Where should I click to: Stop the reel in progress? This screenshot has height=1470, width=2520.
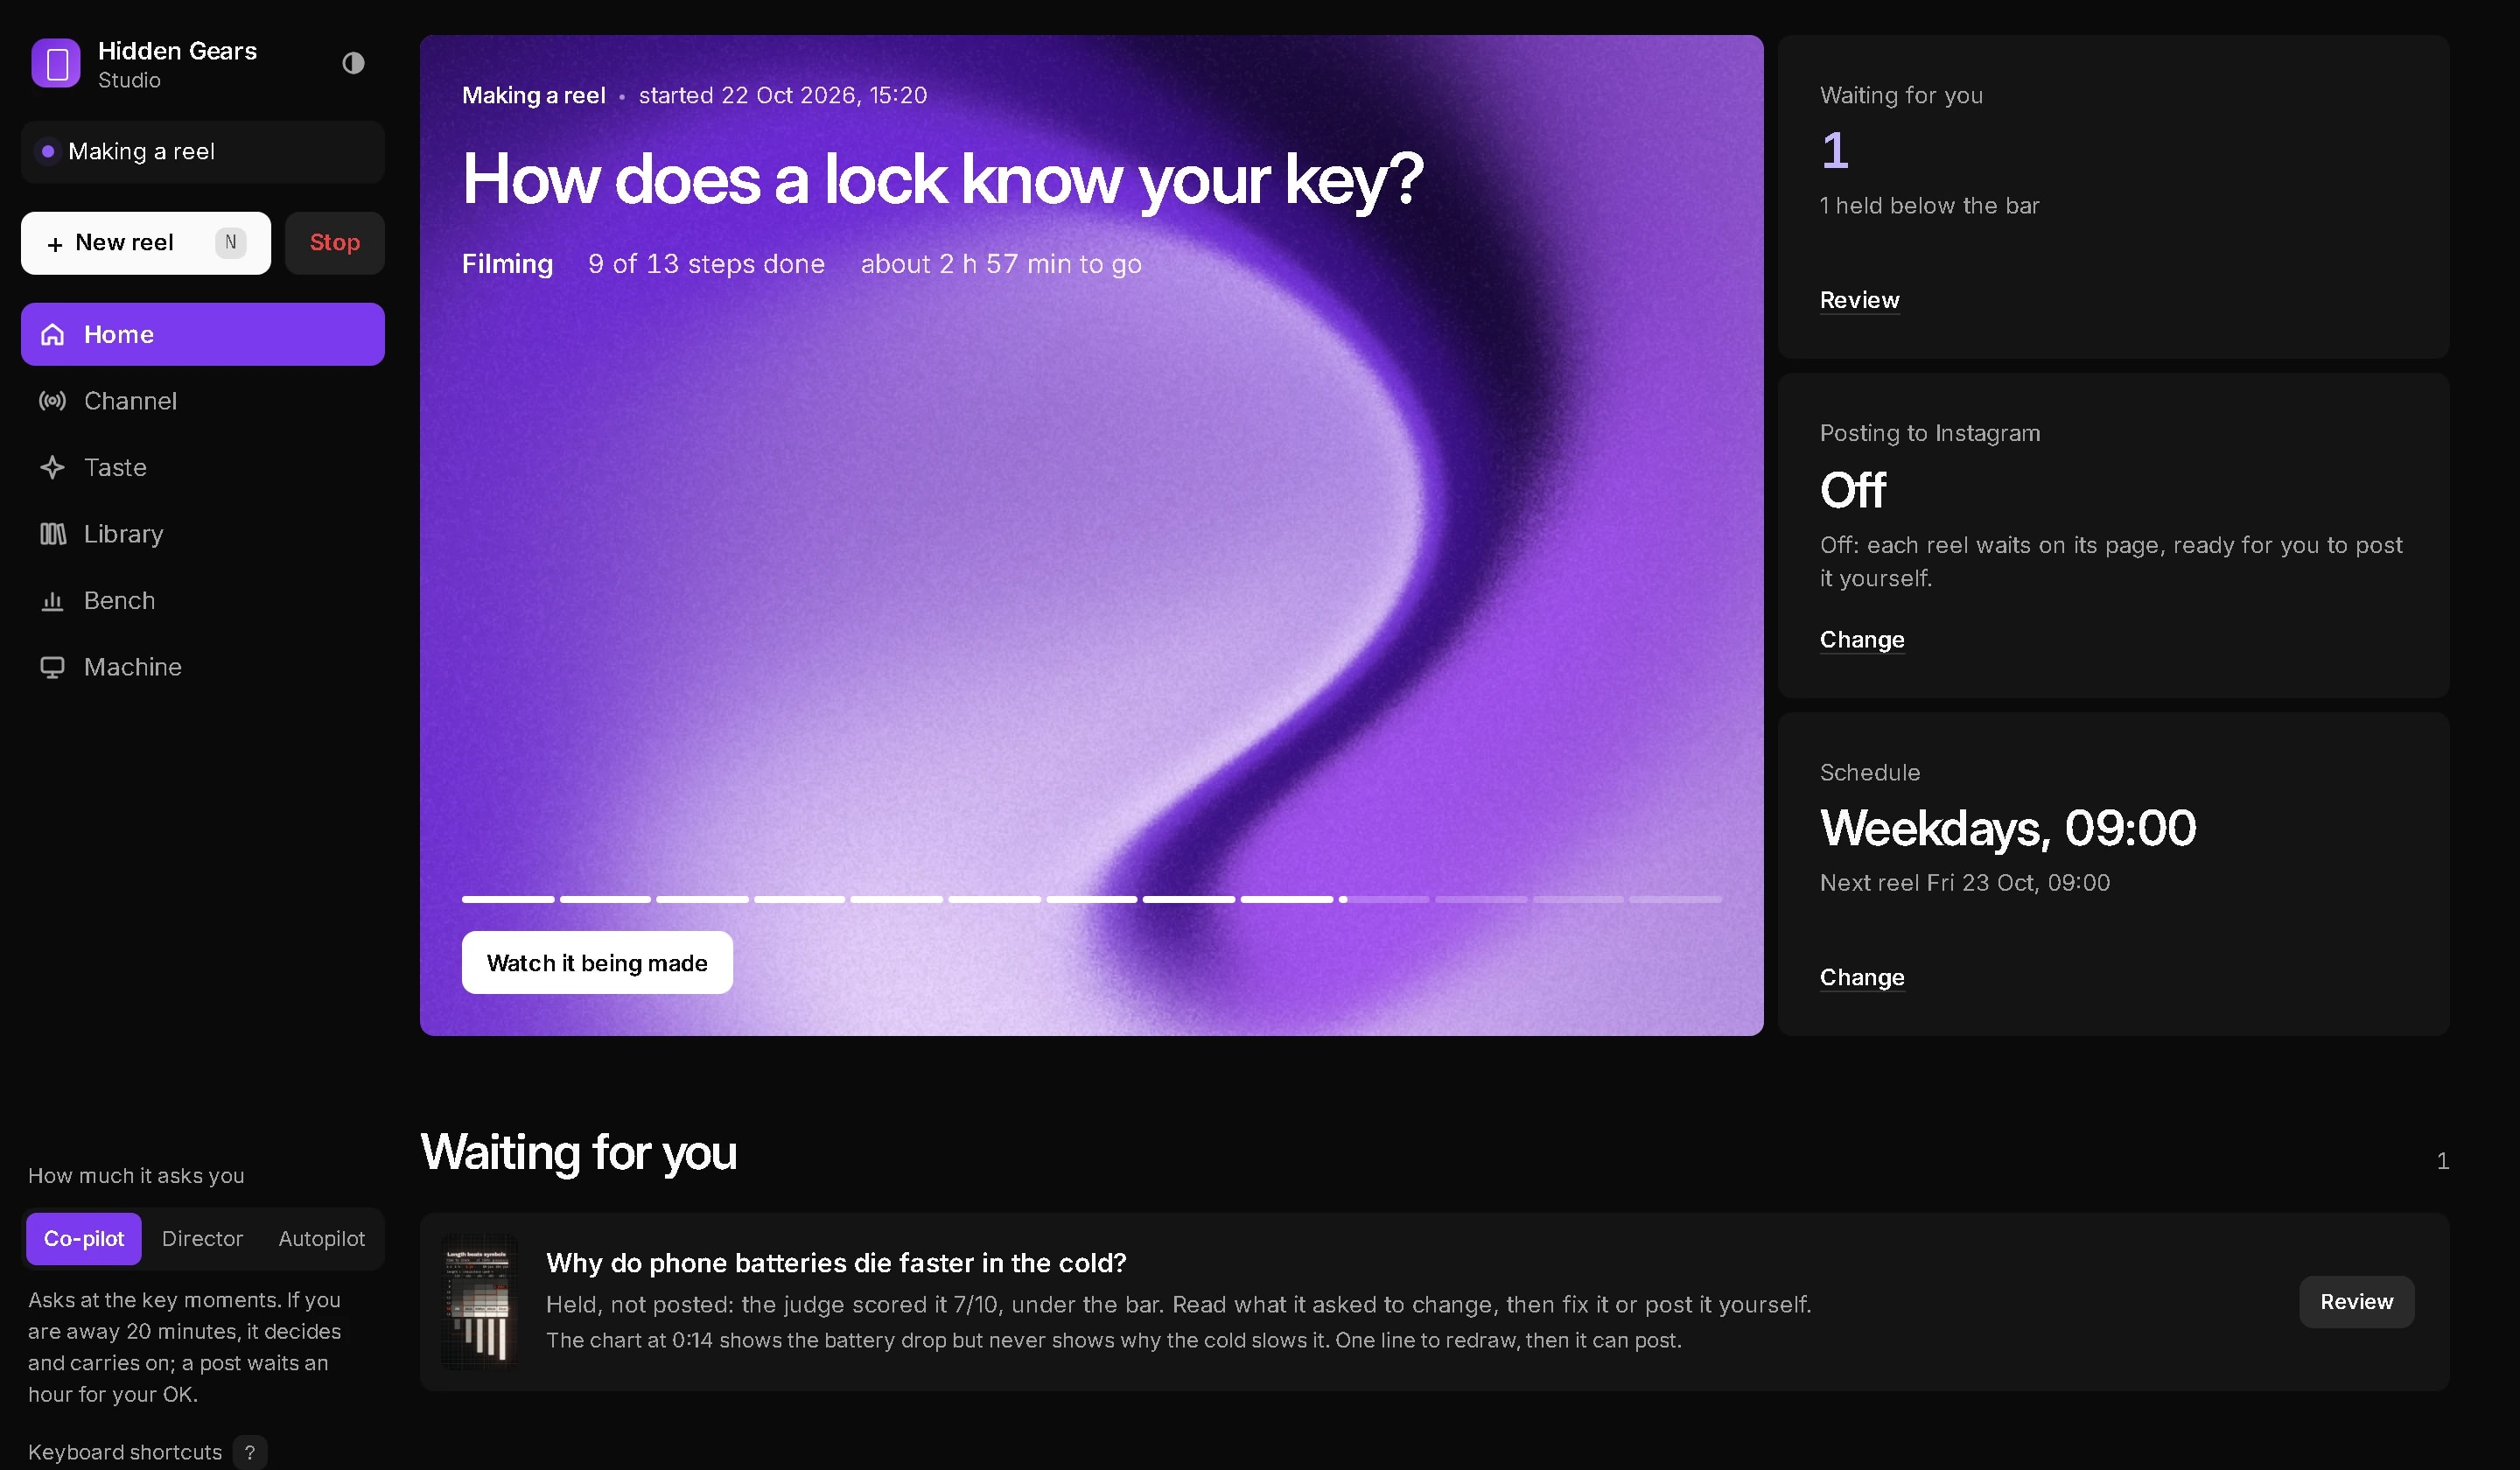tap(335, 243)
